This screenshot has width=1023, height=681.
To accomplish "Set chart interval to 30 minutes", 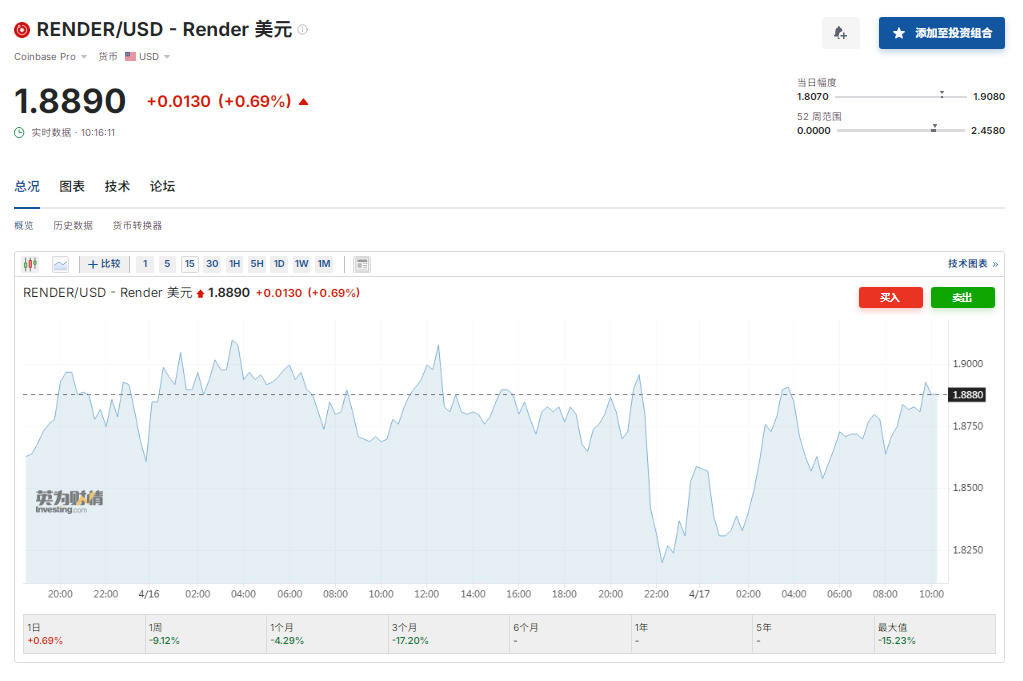I will pos(212,264).
